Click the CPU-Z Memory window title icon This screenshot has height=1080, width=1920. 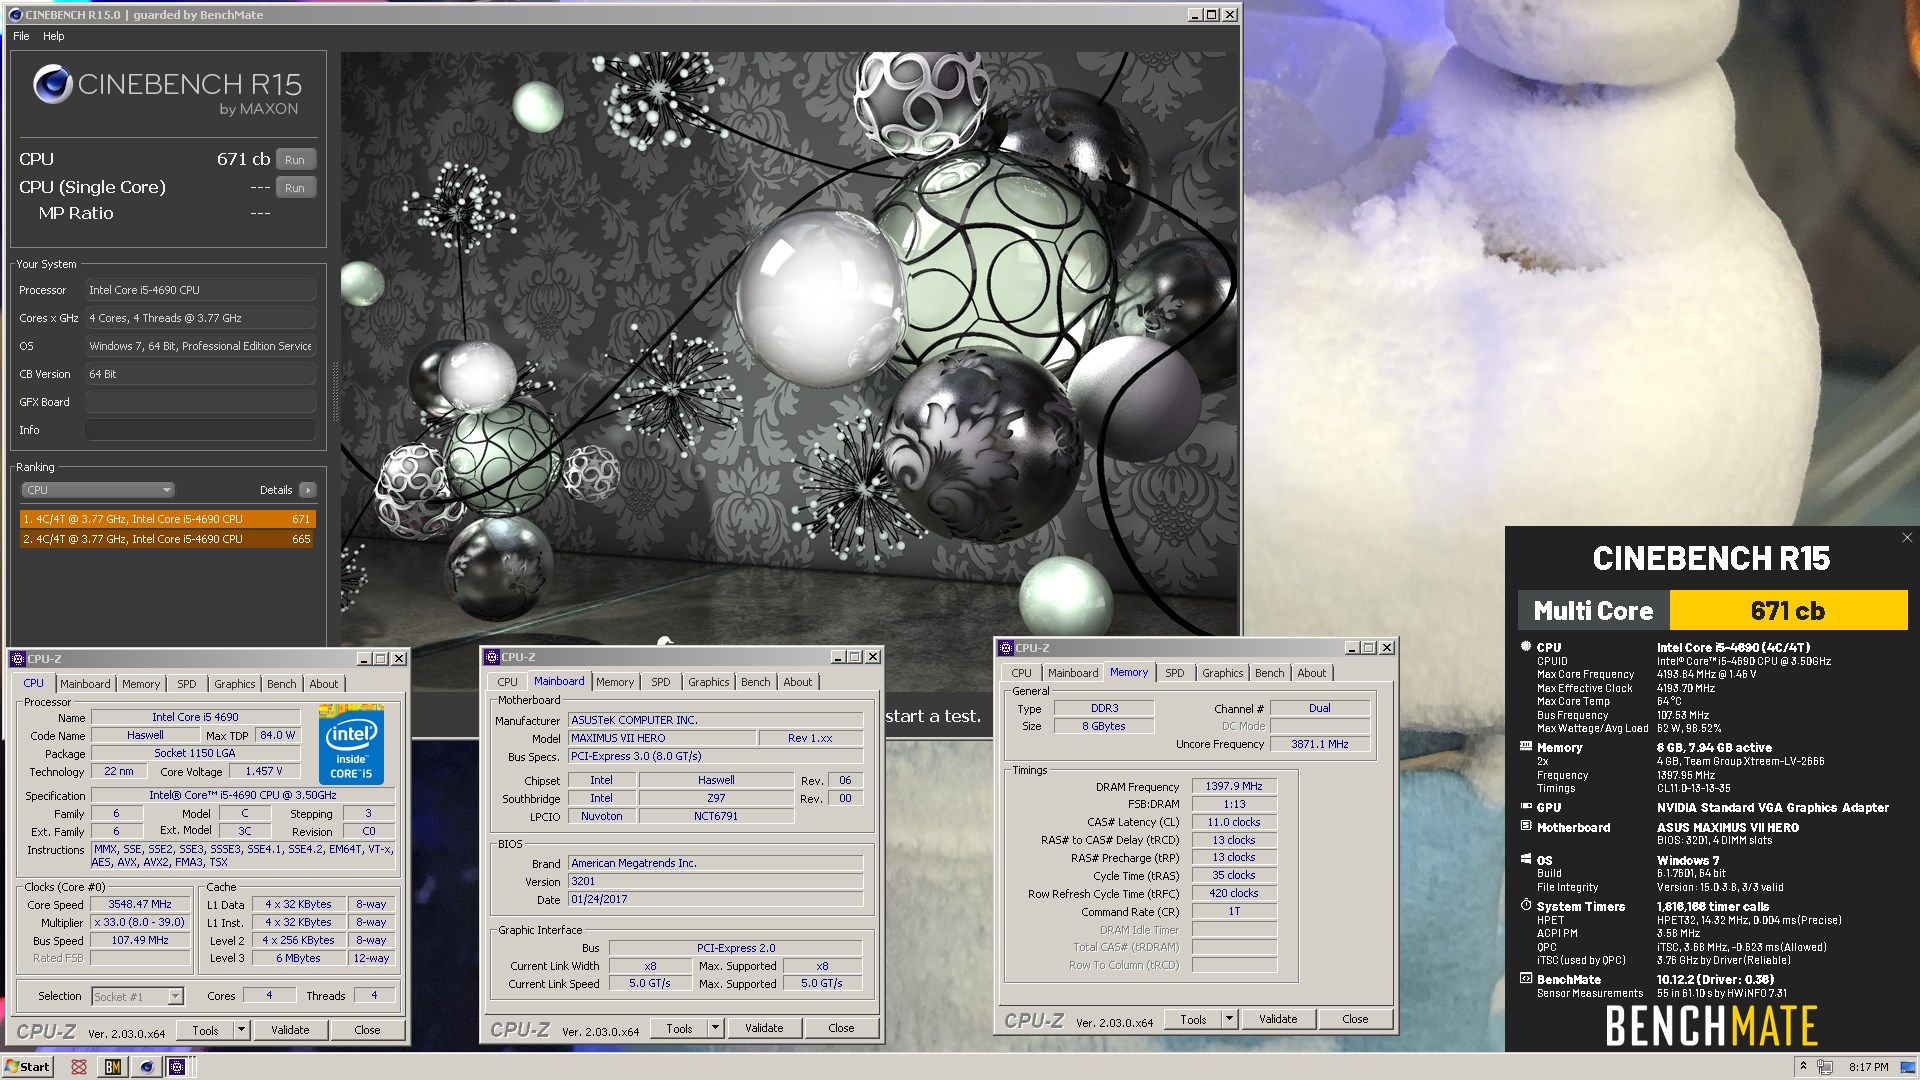(1006, 648)
